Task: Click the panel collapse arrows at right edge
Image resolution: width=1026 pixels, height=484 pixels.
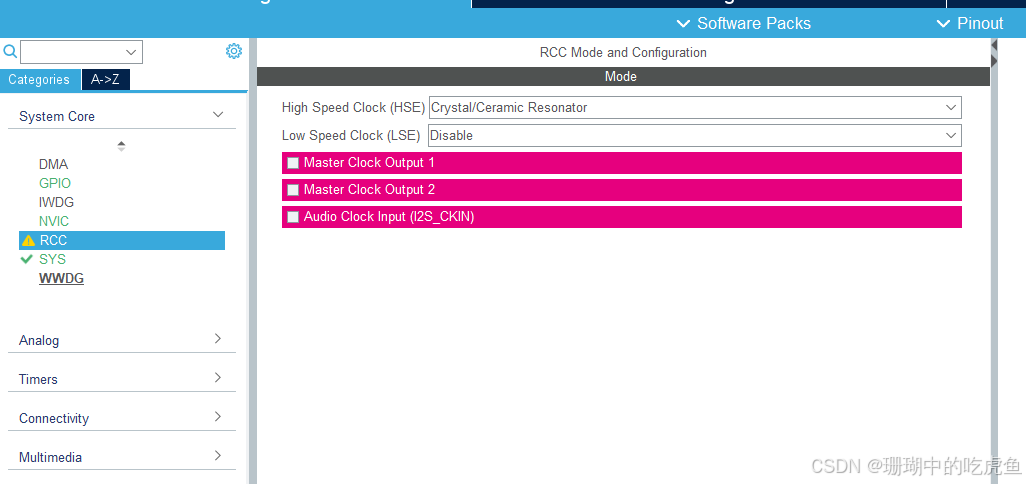Action: coord(994,54)
